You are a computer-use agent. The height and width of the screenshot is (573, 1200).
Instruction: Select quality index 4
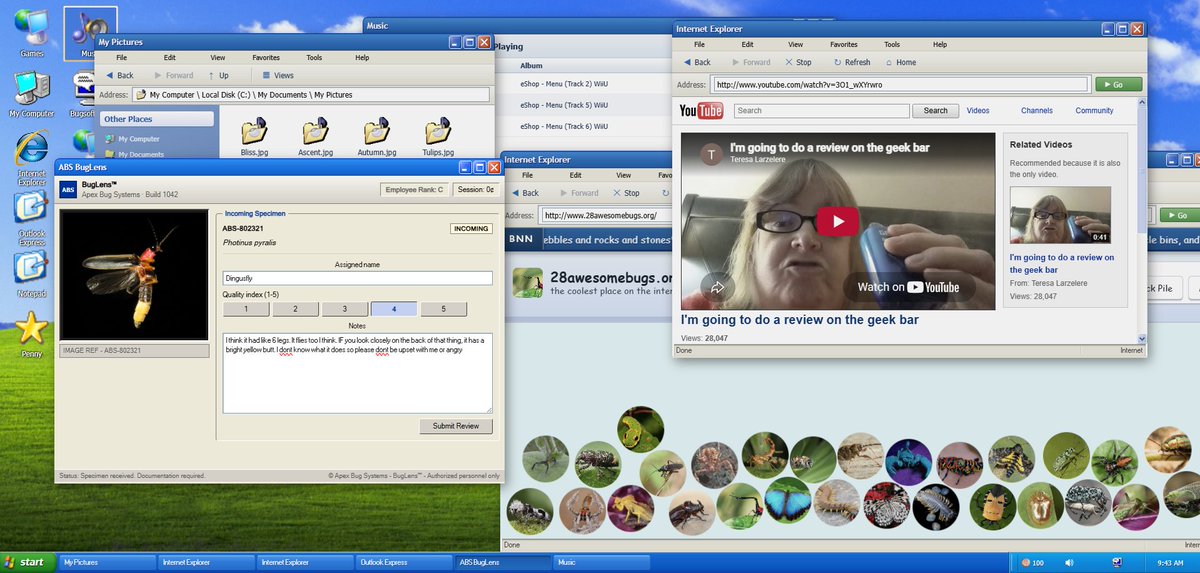pos(394,309)
